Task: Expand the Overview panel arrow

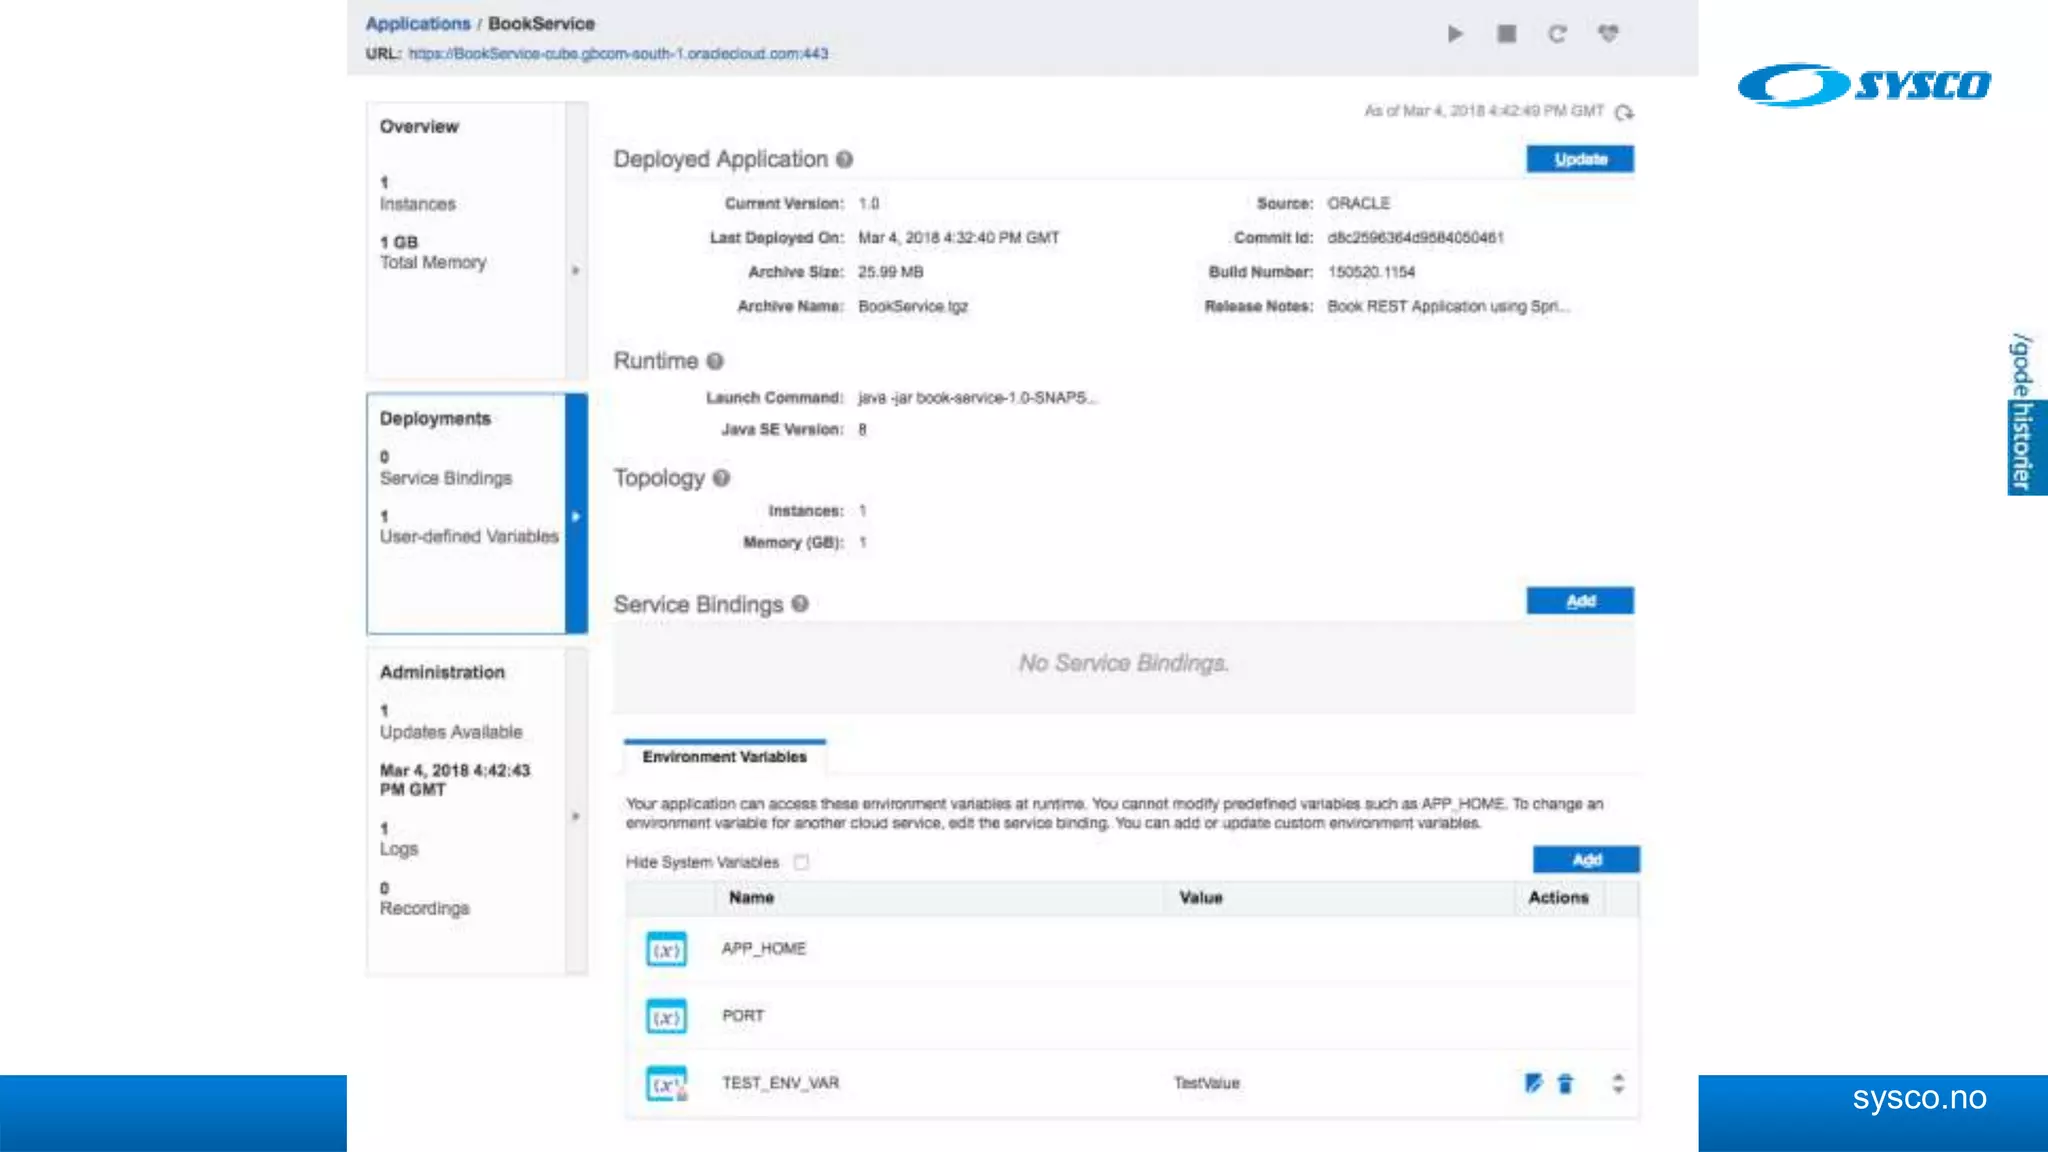Action: pyautogui.click(x=576, y=270)
